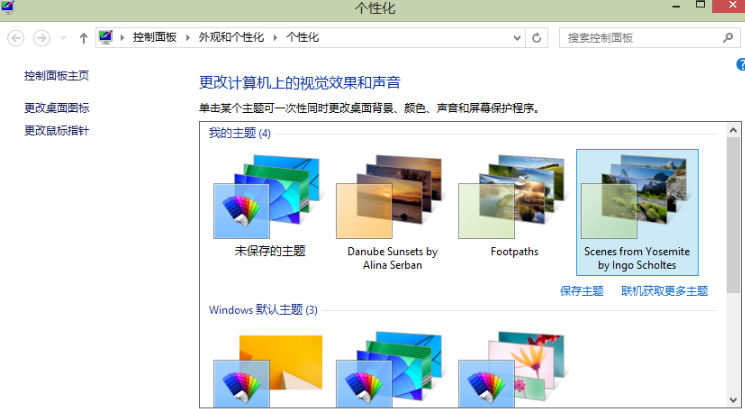Open the 联机获取更多主题 link
The image size is (745, 409).
click(664, 291)
